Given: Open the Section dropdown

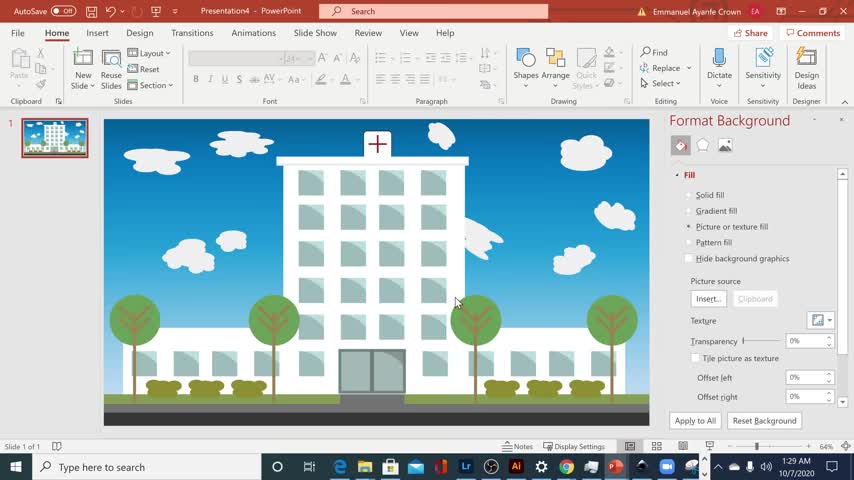Looking at the screenshot, I should click(x=150, y=85).
